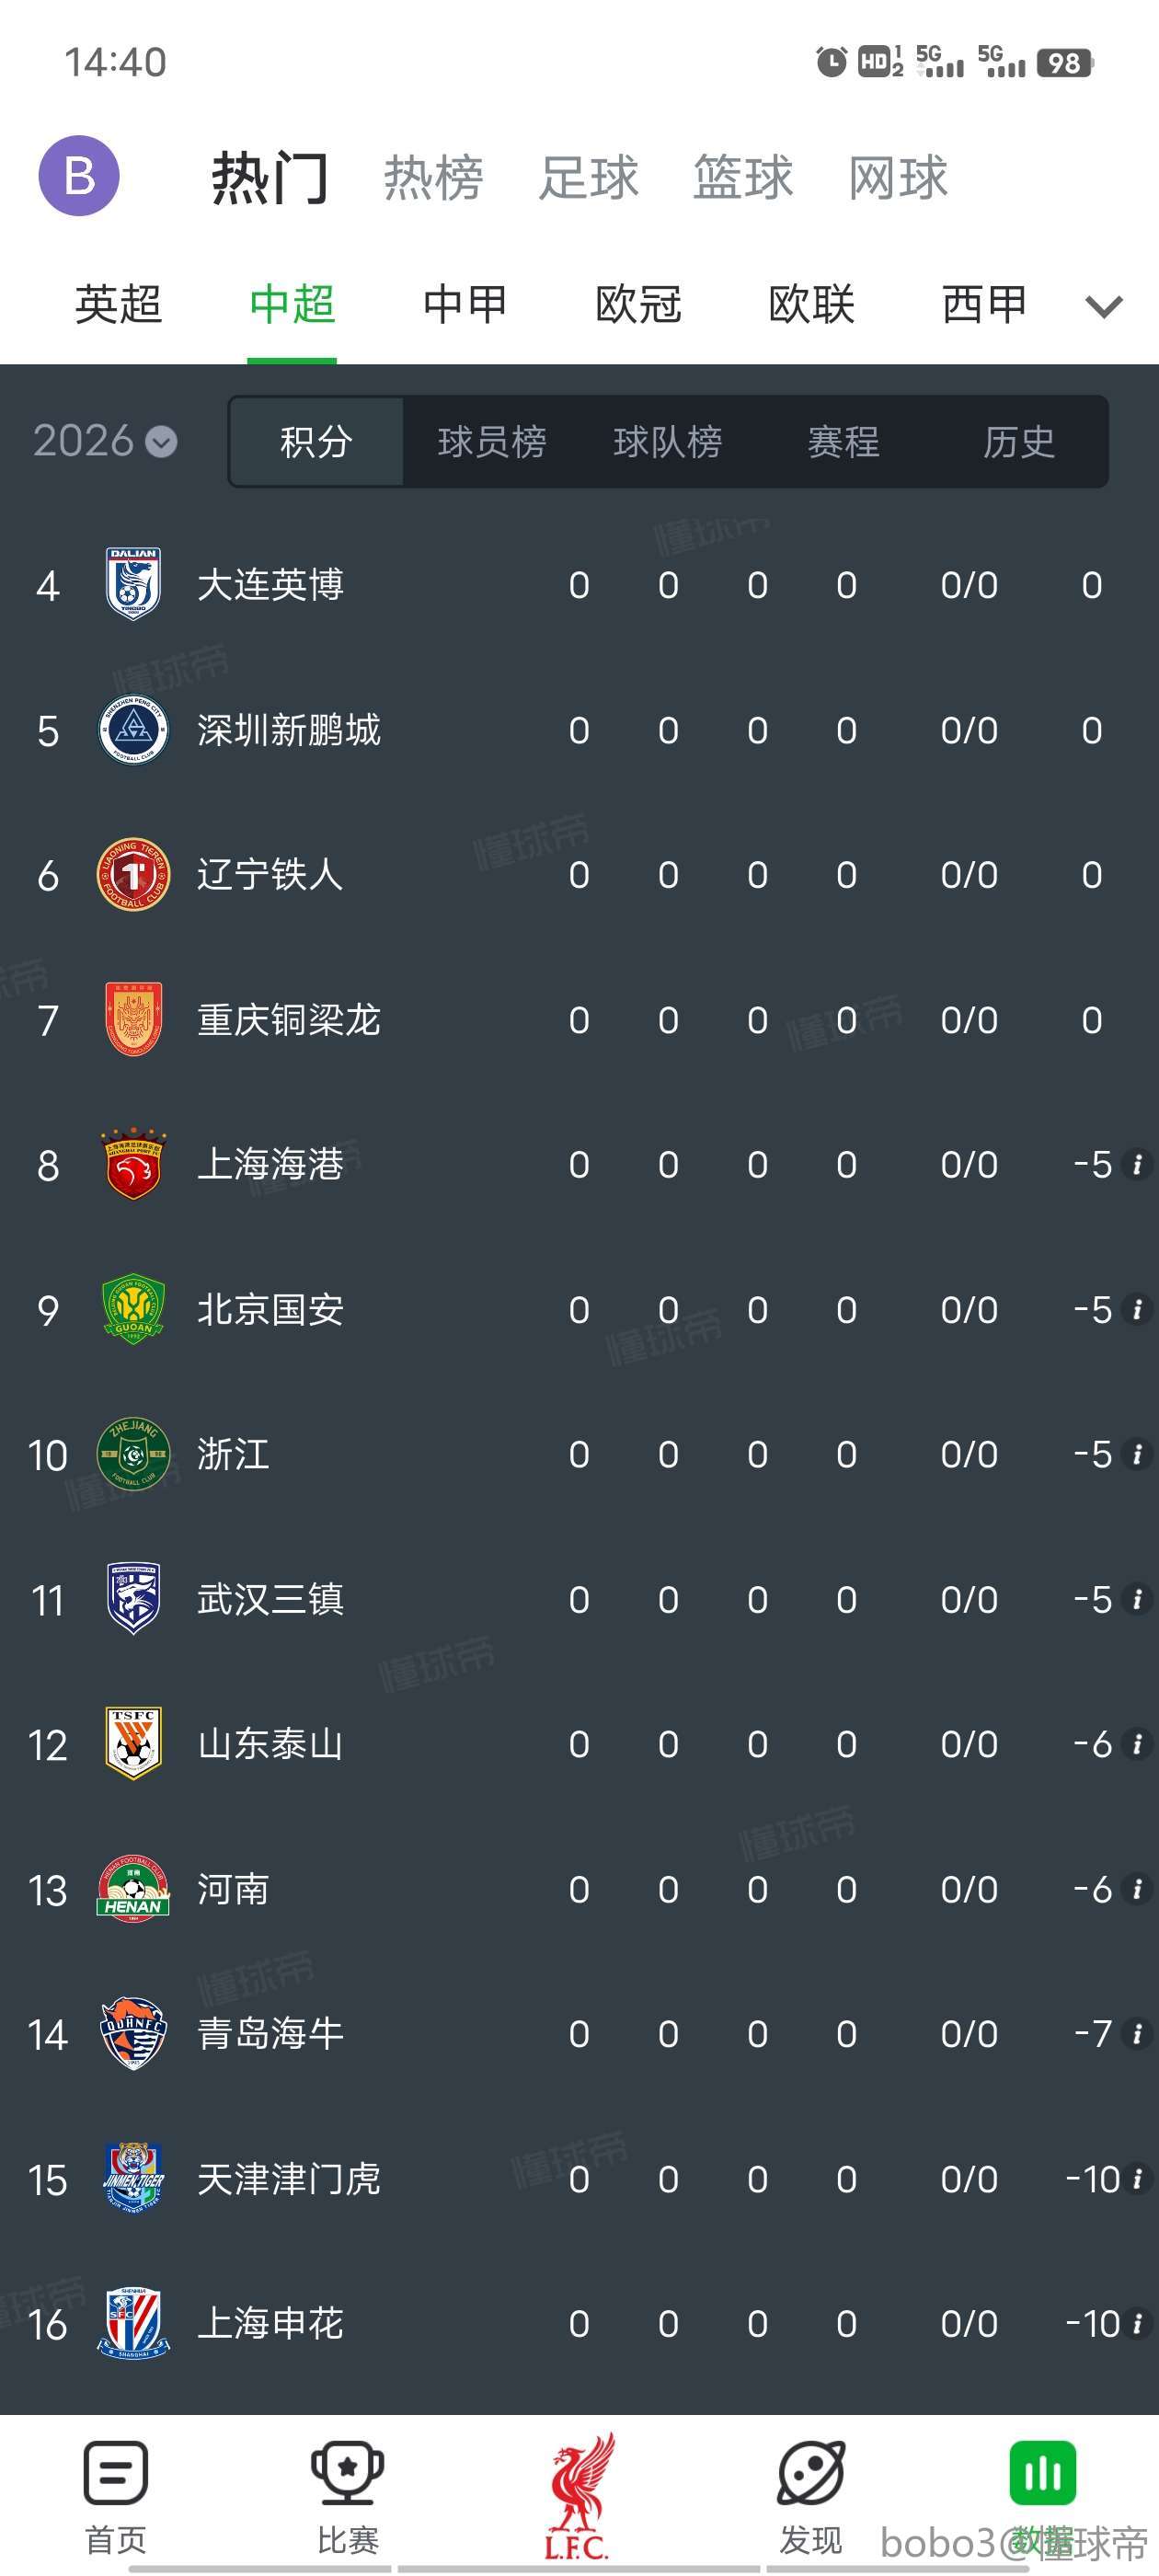This screenshot has height=2576, width=1159.
Task: Open the 上海申花 team row
Action: (270, 2323)
